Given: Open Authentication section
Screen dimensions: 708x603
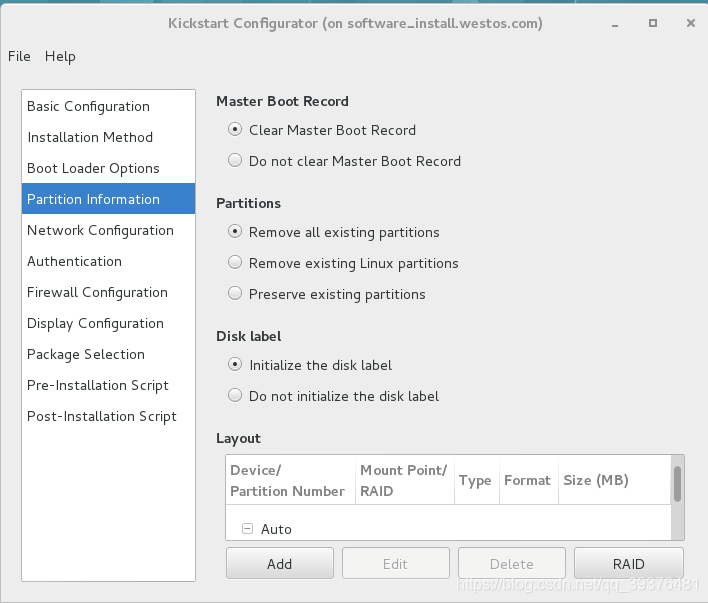Looking at the screenshot, I should click(x=108, y=261).
